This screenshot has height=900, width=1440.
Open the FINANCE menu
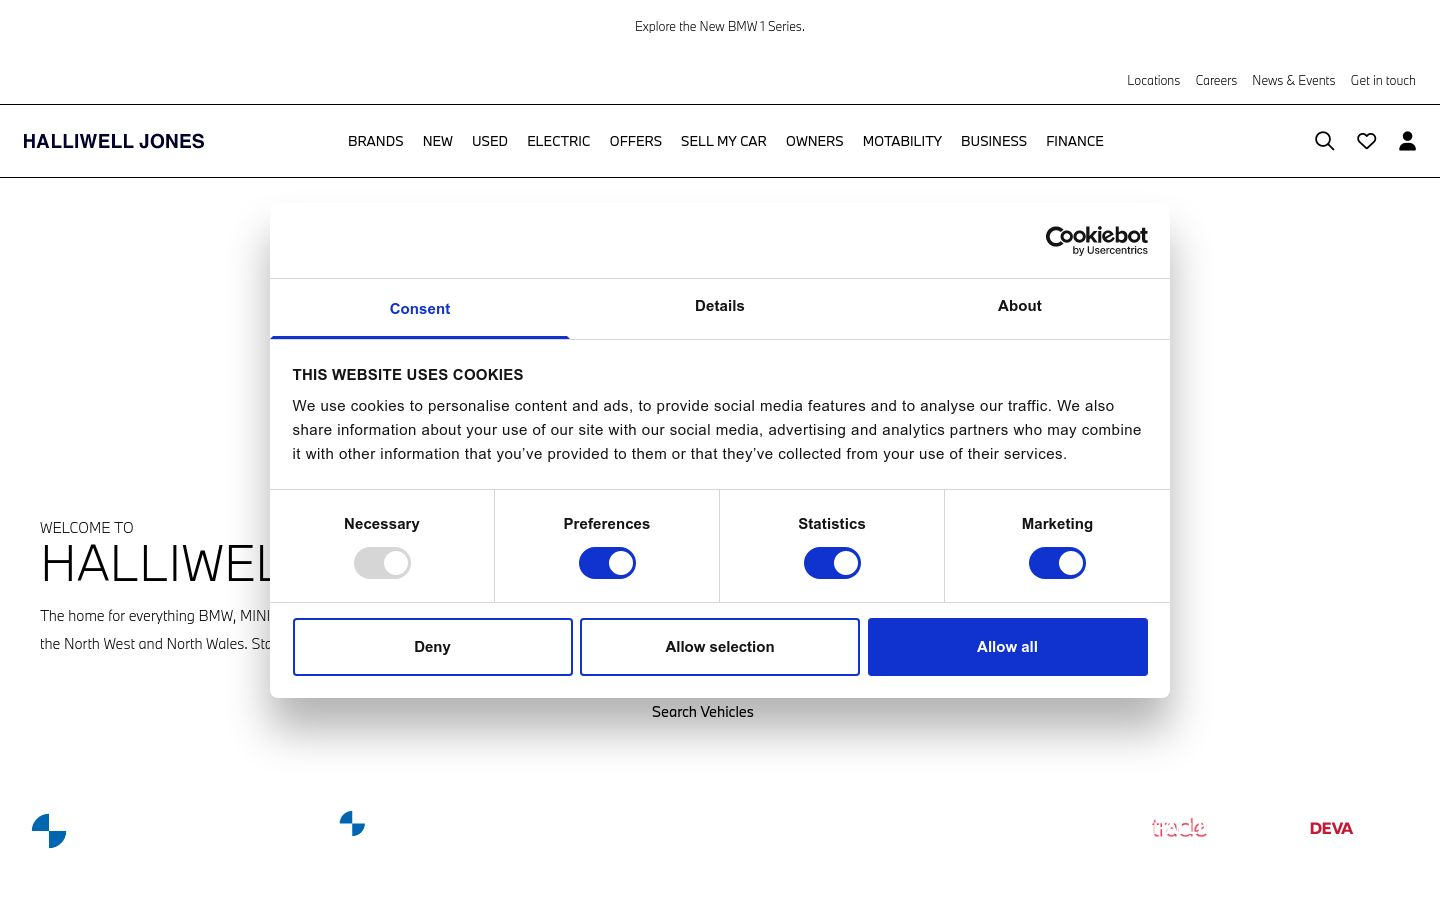point(1075,141)
